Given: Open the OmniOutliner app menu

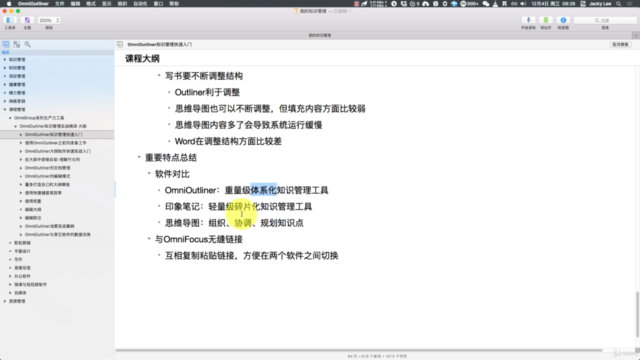Looking at the screenshot, I should point(33,4).
